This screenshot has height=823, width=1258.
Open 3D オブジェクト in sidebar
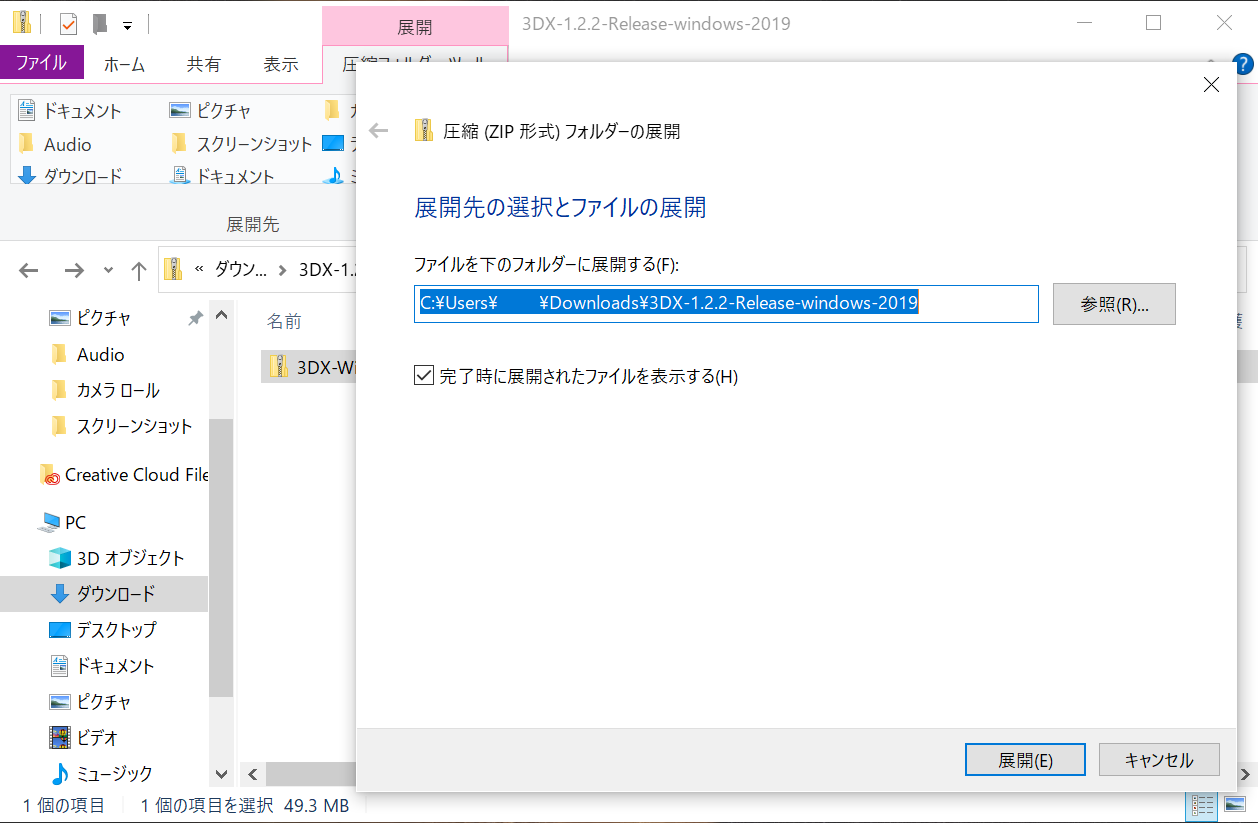[x=117, y=558]
